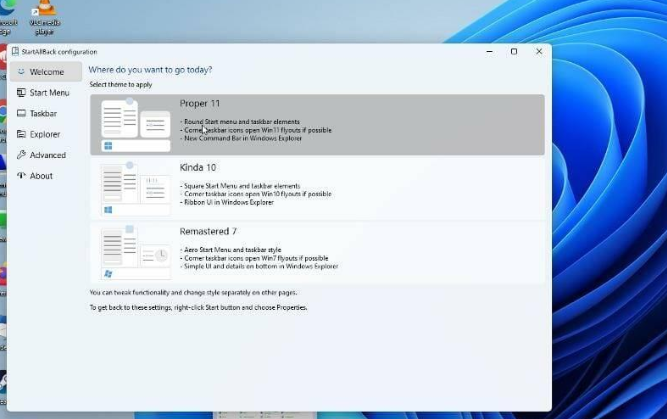Click 'Ribbon UI in Windows Explorer' text
The image size is (667, 419).
pyautogui.click(x=229, y=202)
